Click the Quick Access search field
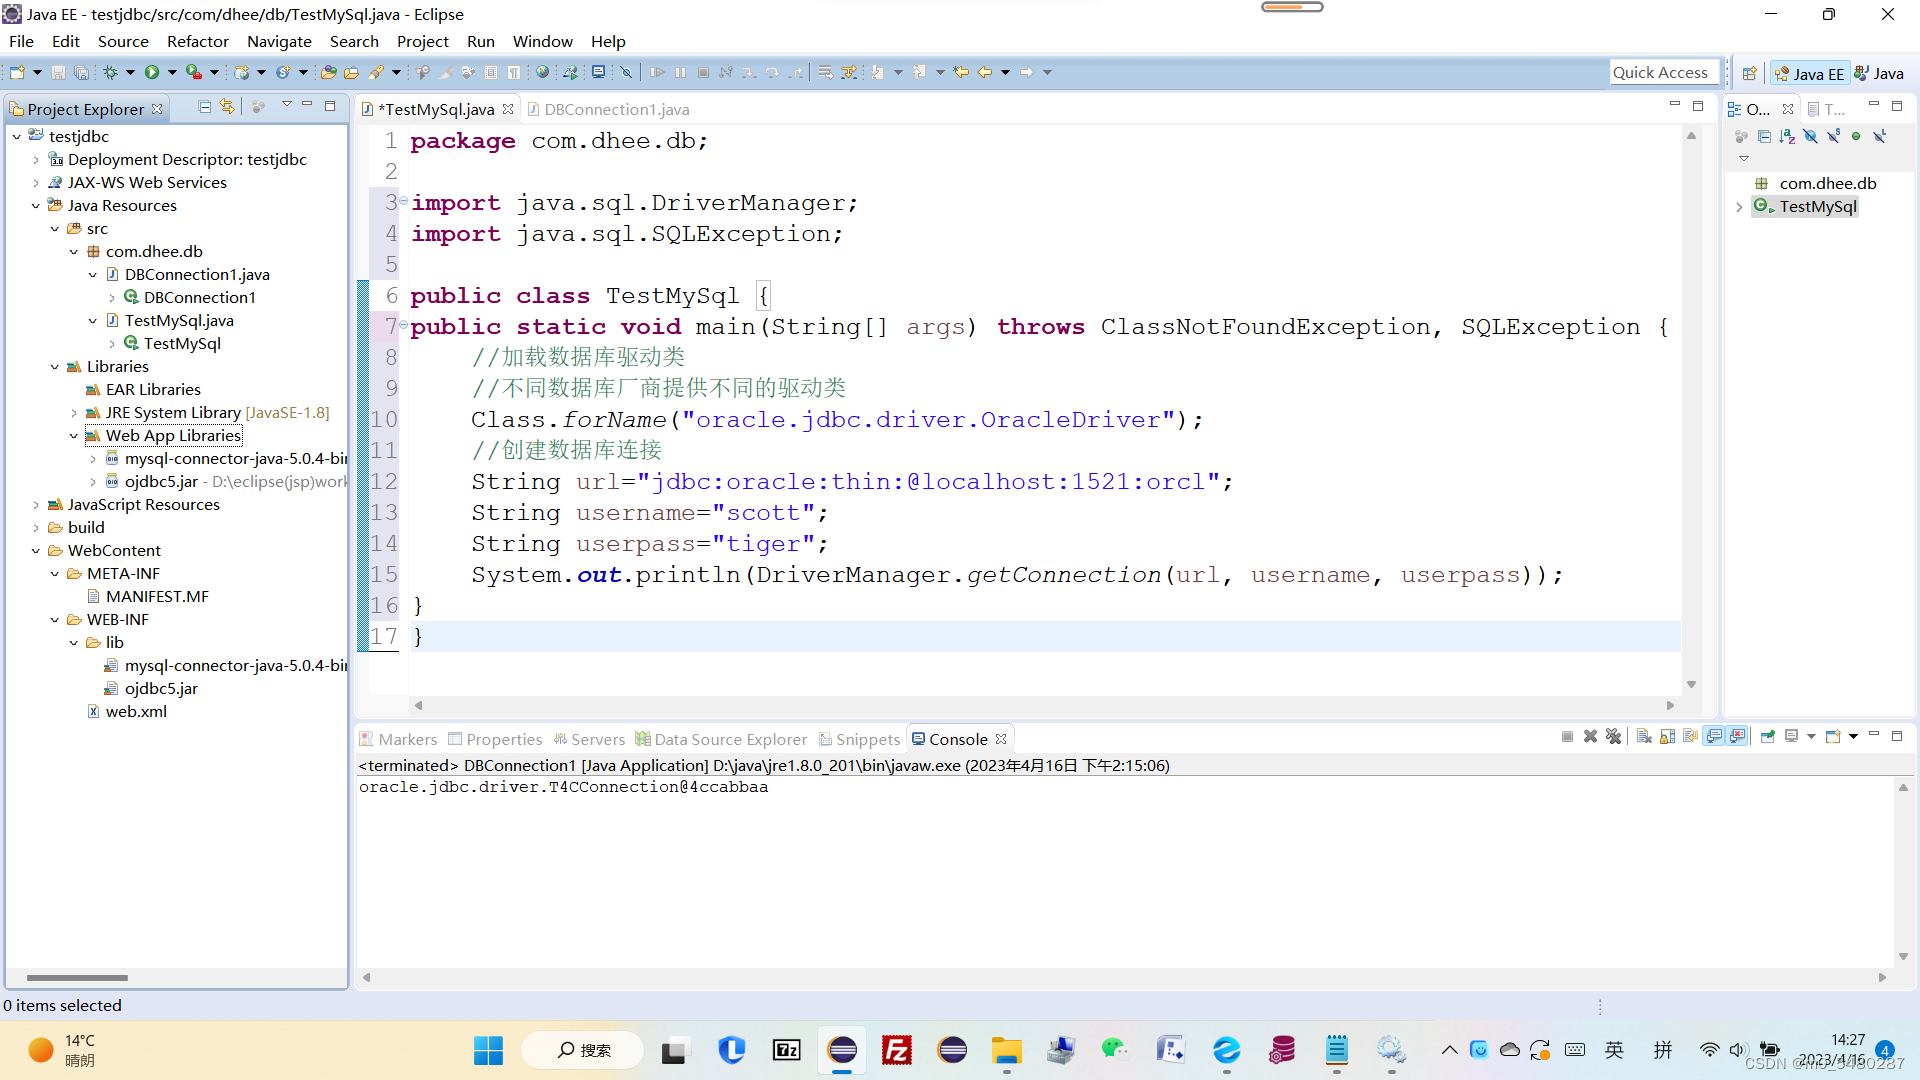The height and width of the screenshot is (1080, 1920). coord(1662,72)
